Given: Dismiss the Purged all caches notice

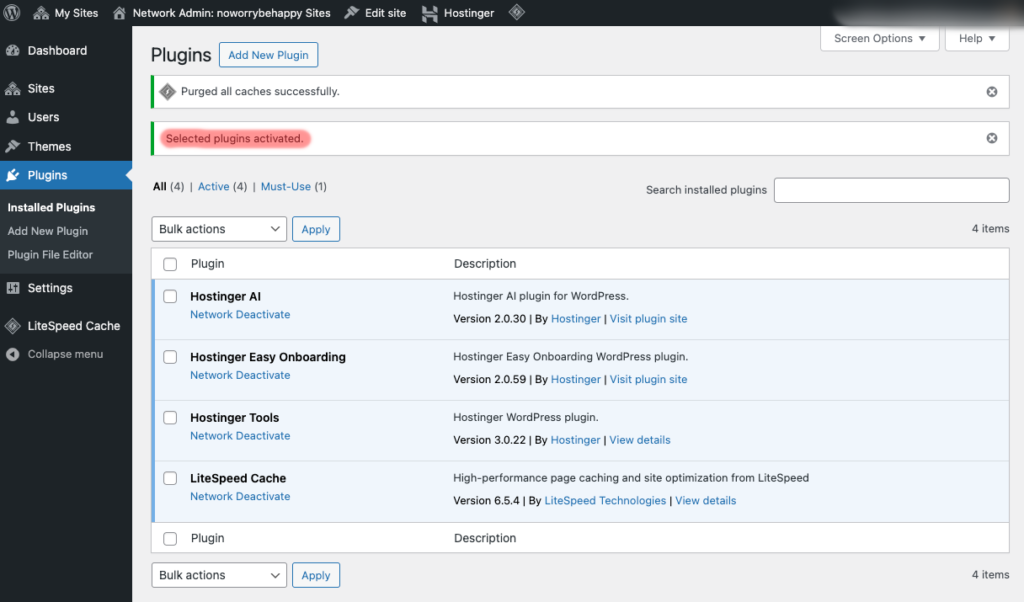Looking at the screenshot, I should (x=991, y=92).
